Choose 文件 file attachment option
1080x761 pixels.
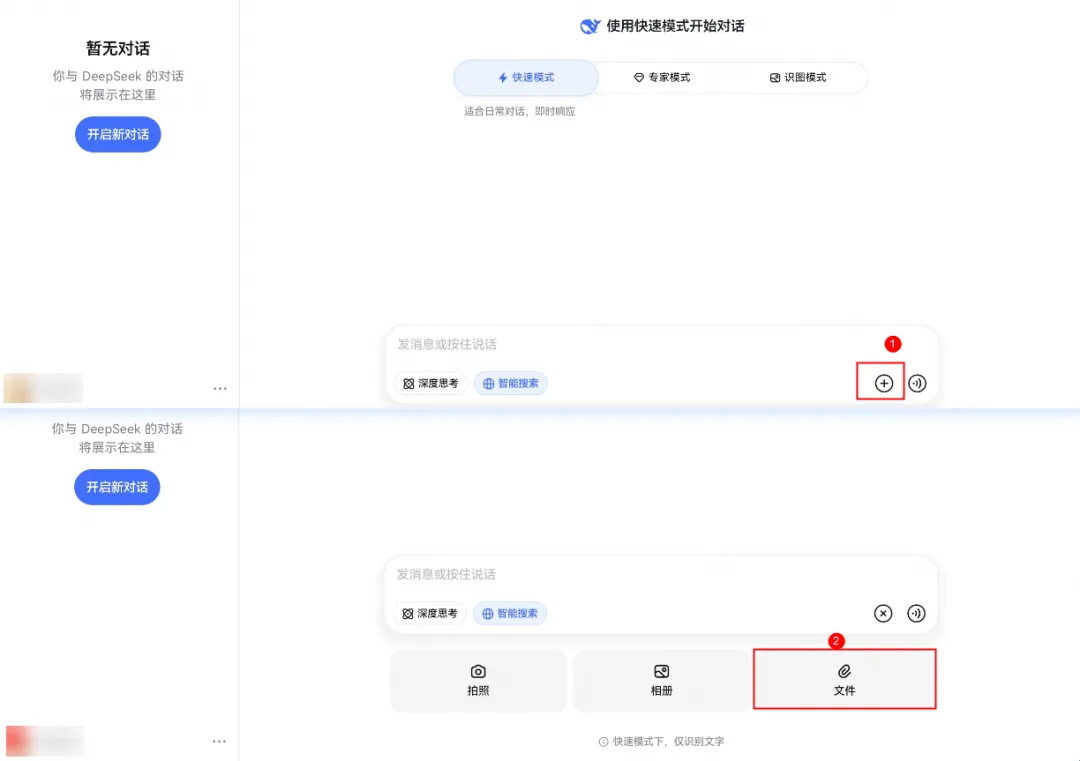(x=844, y=680)
